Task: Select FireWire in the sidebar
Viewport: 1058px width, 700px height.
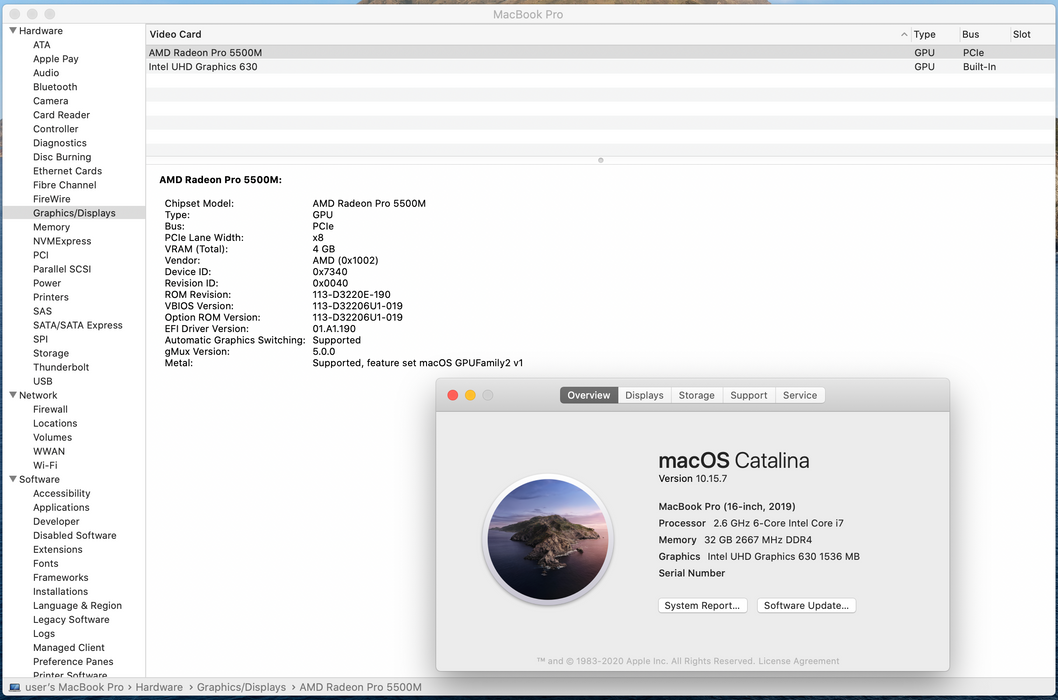Action: (52, 199)
